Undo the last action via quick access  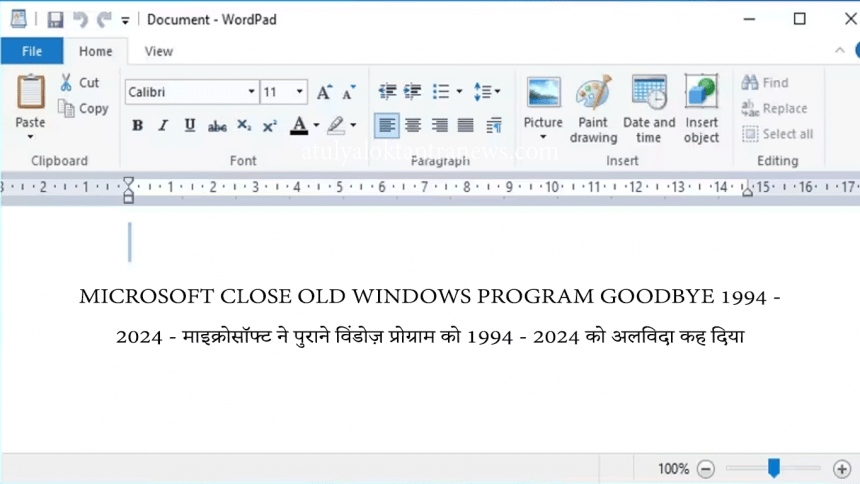coord(81,20)
